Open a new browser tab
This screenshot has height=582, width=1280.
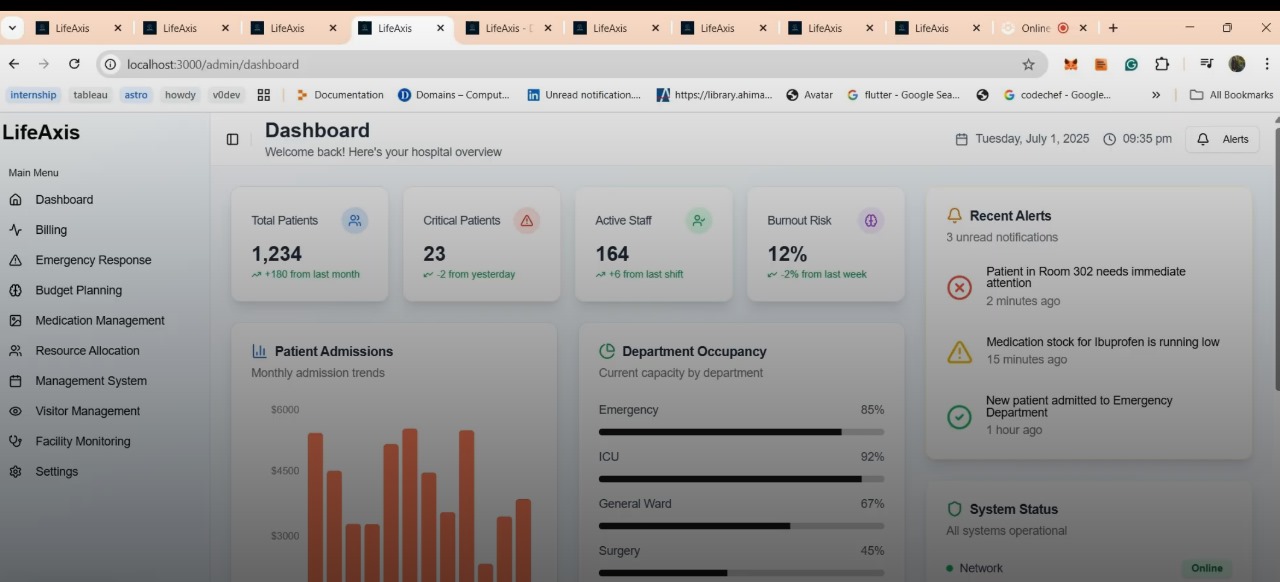1113,28
